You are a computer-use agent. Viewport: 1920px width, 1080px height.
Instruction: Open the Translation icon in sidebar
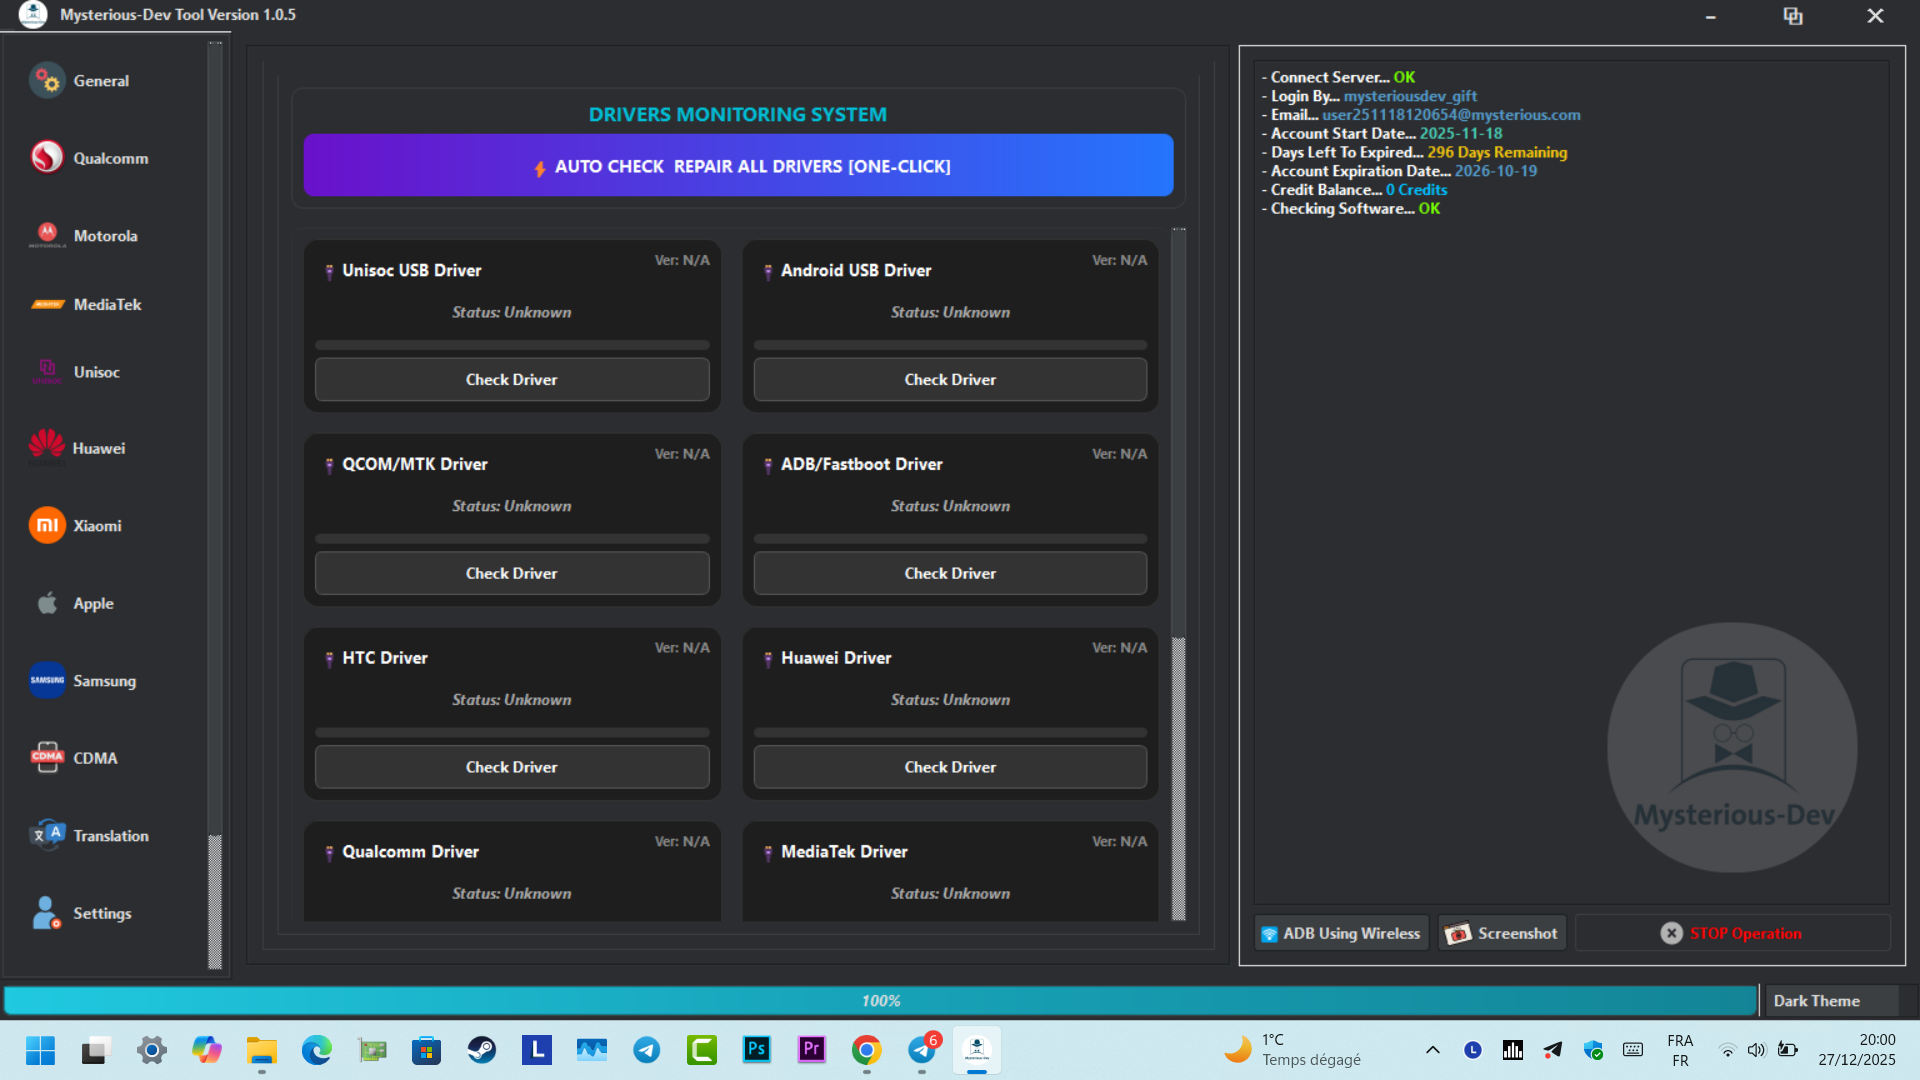[47, 834]
